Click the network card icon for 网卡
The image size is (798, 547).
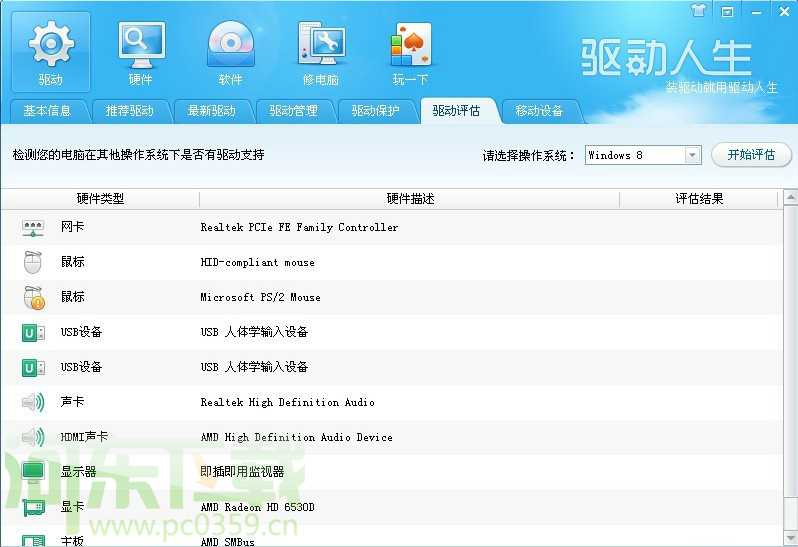pos(33,228)
